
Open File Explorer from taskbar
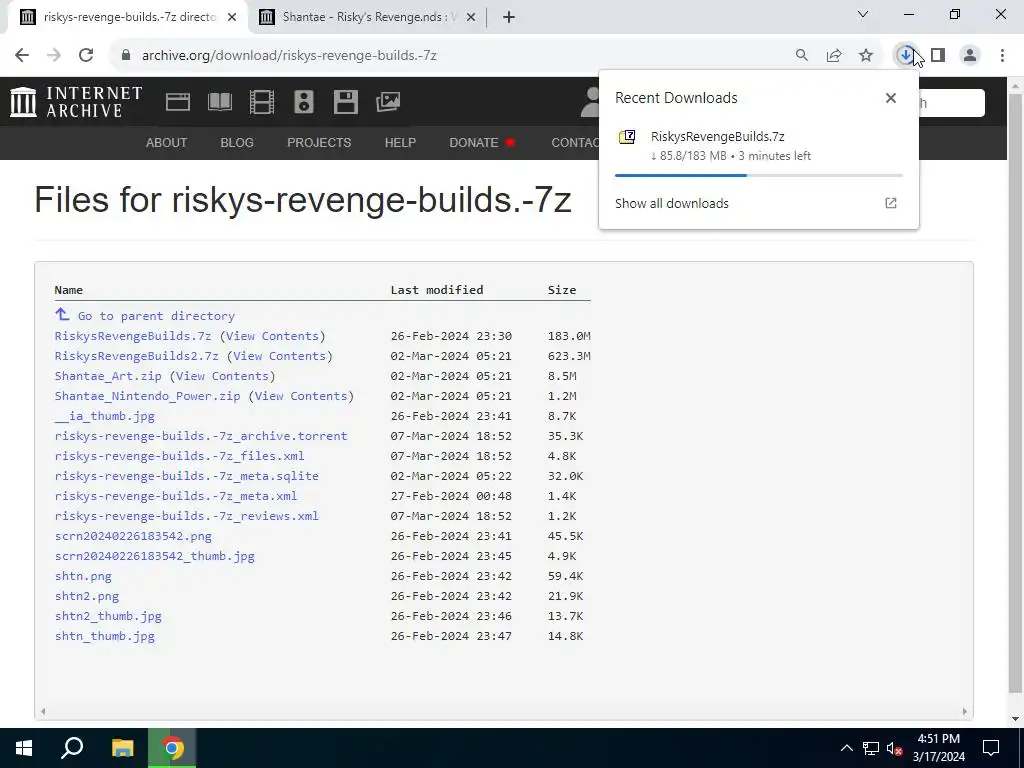click(x=122, y=748)
